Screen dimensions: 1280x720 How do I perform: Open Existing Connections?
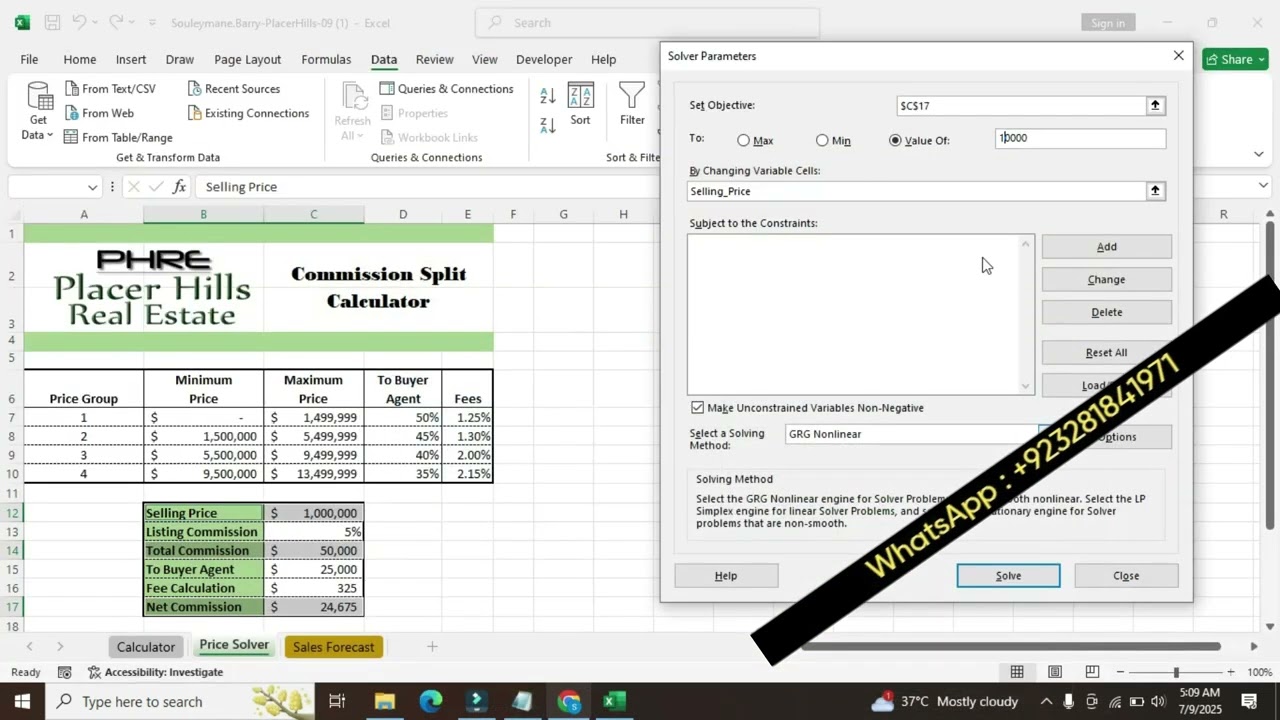(247, 113)
